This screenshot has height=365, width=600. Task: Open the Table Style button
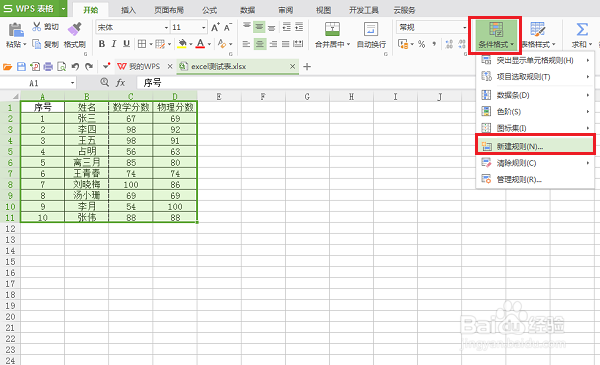pos(538,35)
